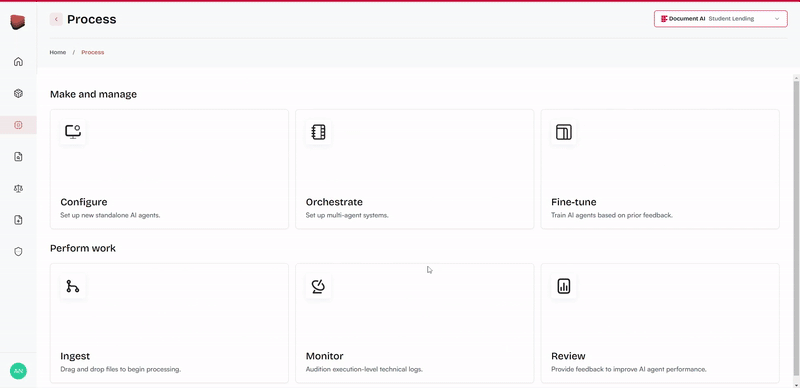The image size is (800, 389).
Task: Open the balance scales sidebar icon
Action: coord(18,188)
